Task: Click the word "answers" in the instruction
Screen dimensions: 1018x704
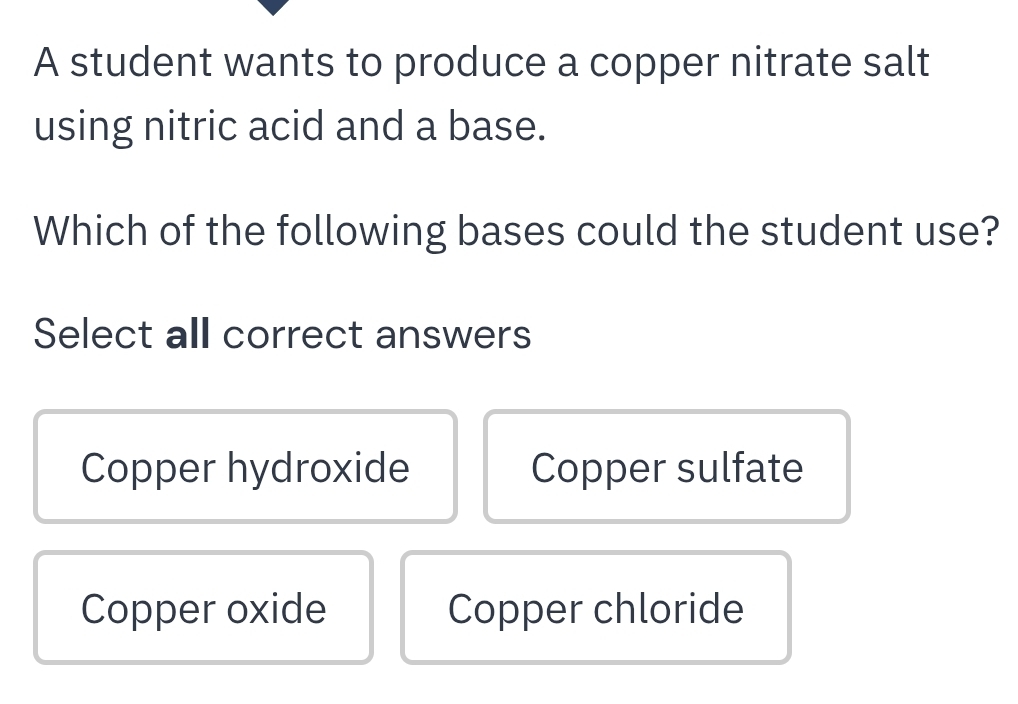Action: pyautogui.click(x=453, y=334)
